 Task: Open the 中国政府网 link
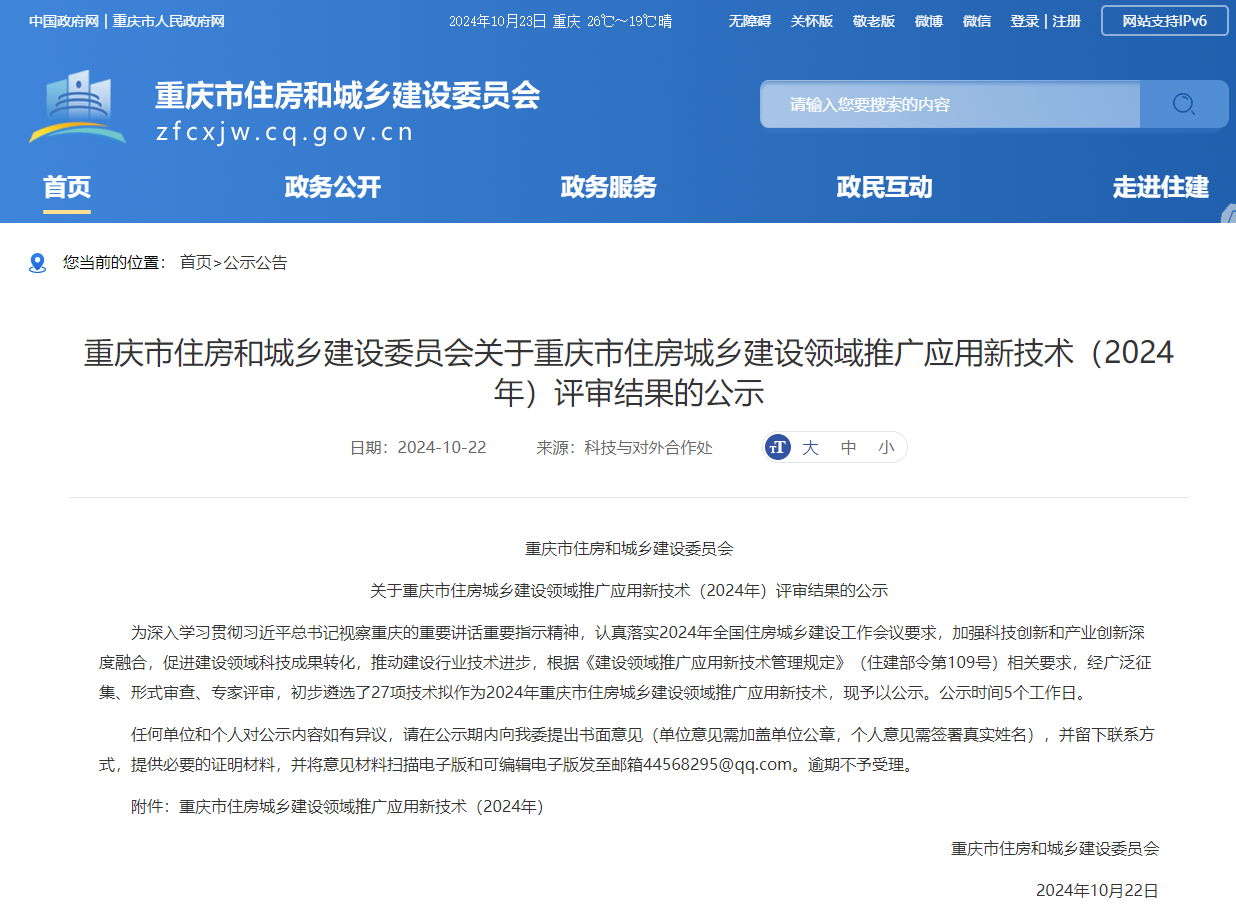63,21
